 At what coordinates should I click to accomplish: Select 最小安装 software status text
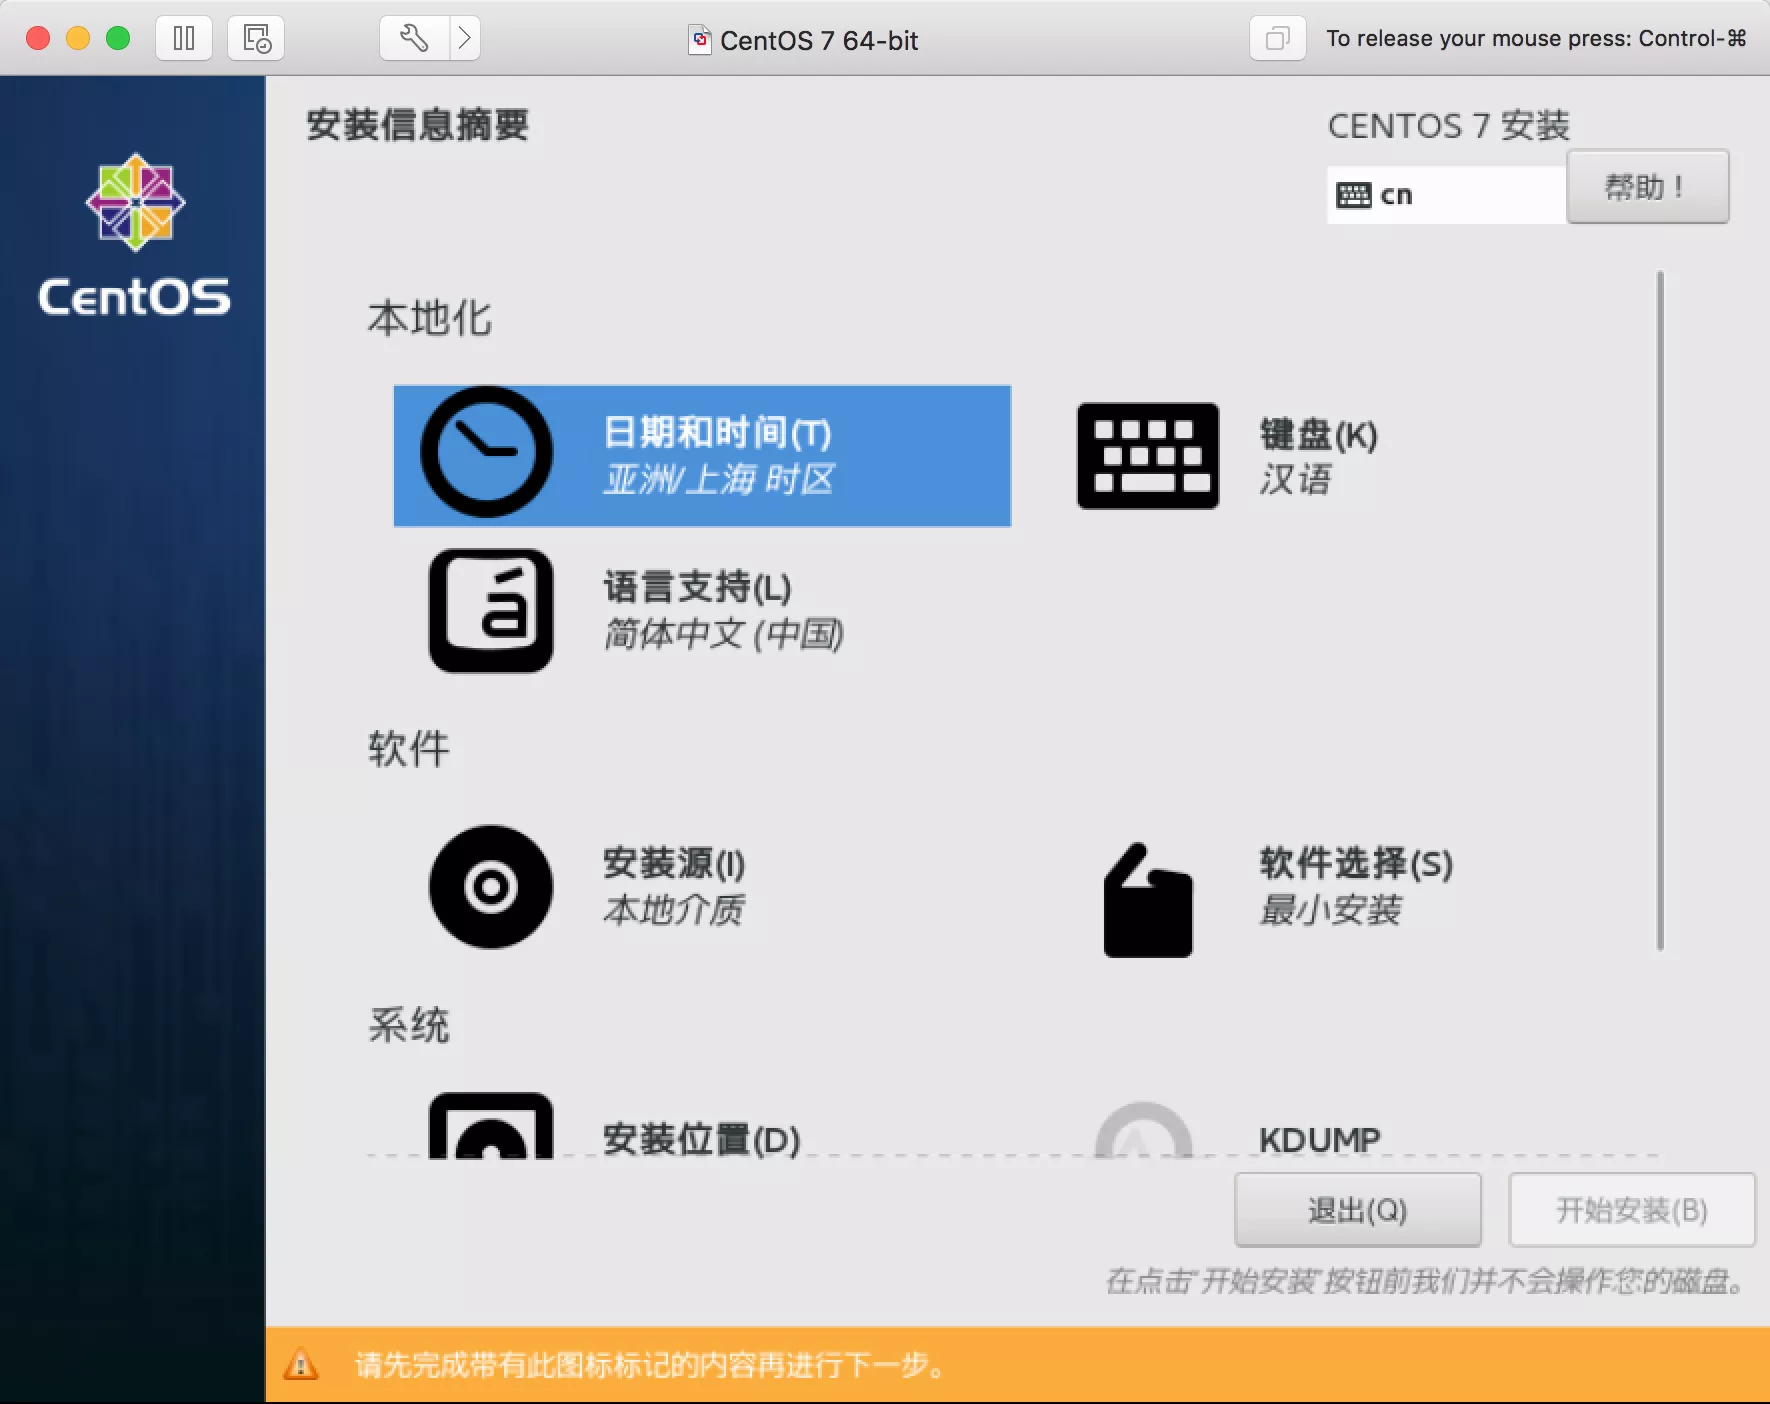[x=1330, y=910]
